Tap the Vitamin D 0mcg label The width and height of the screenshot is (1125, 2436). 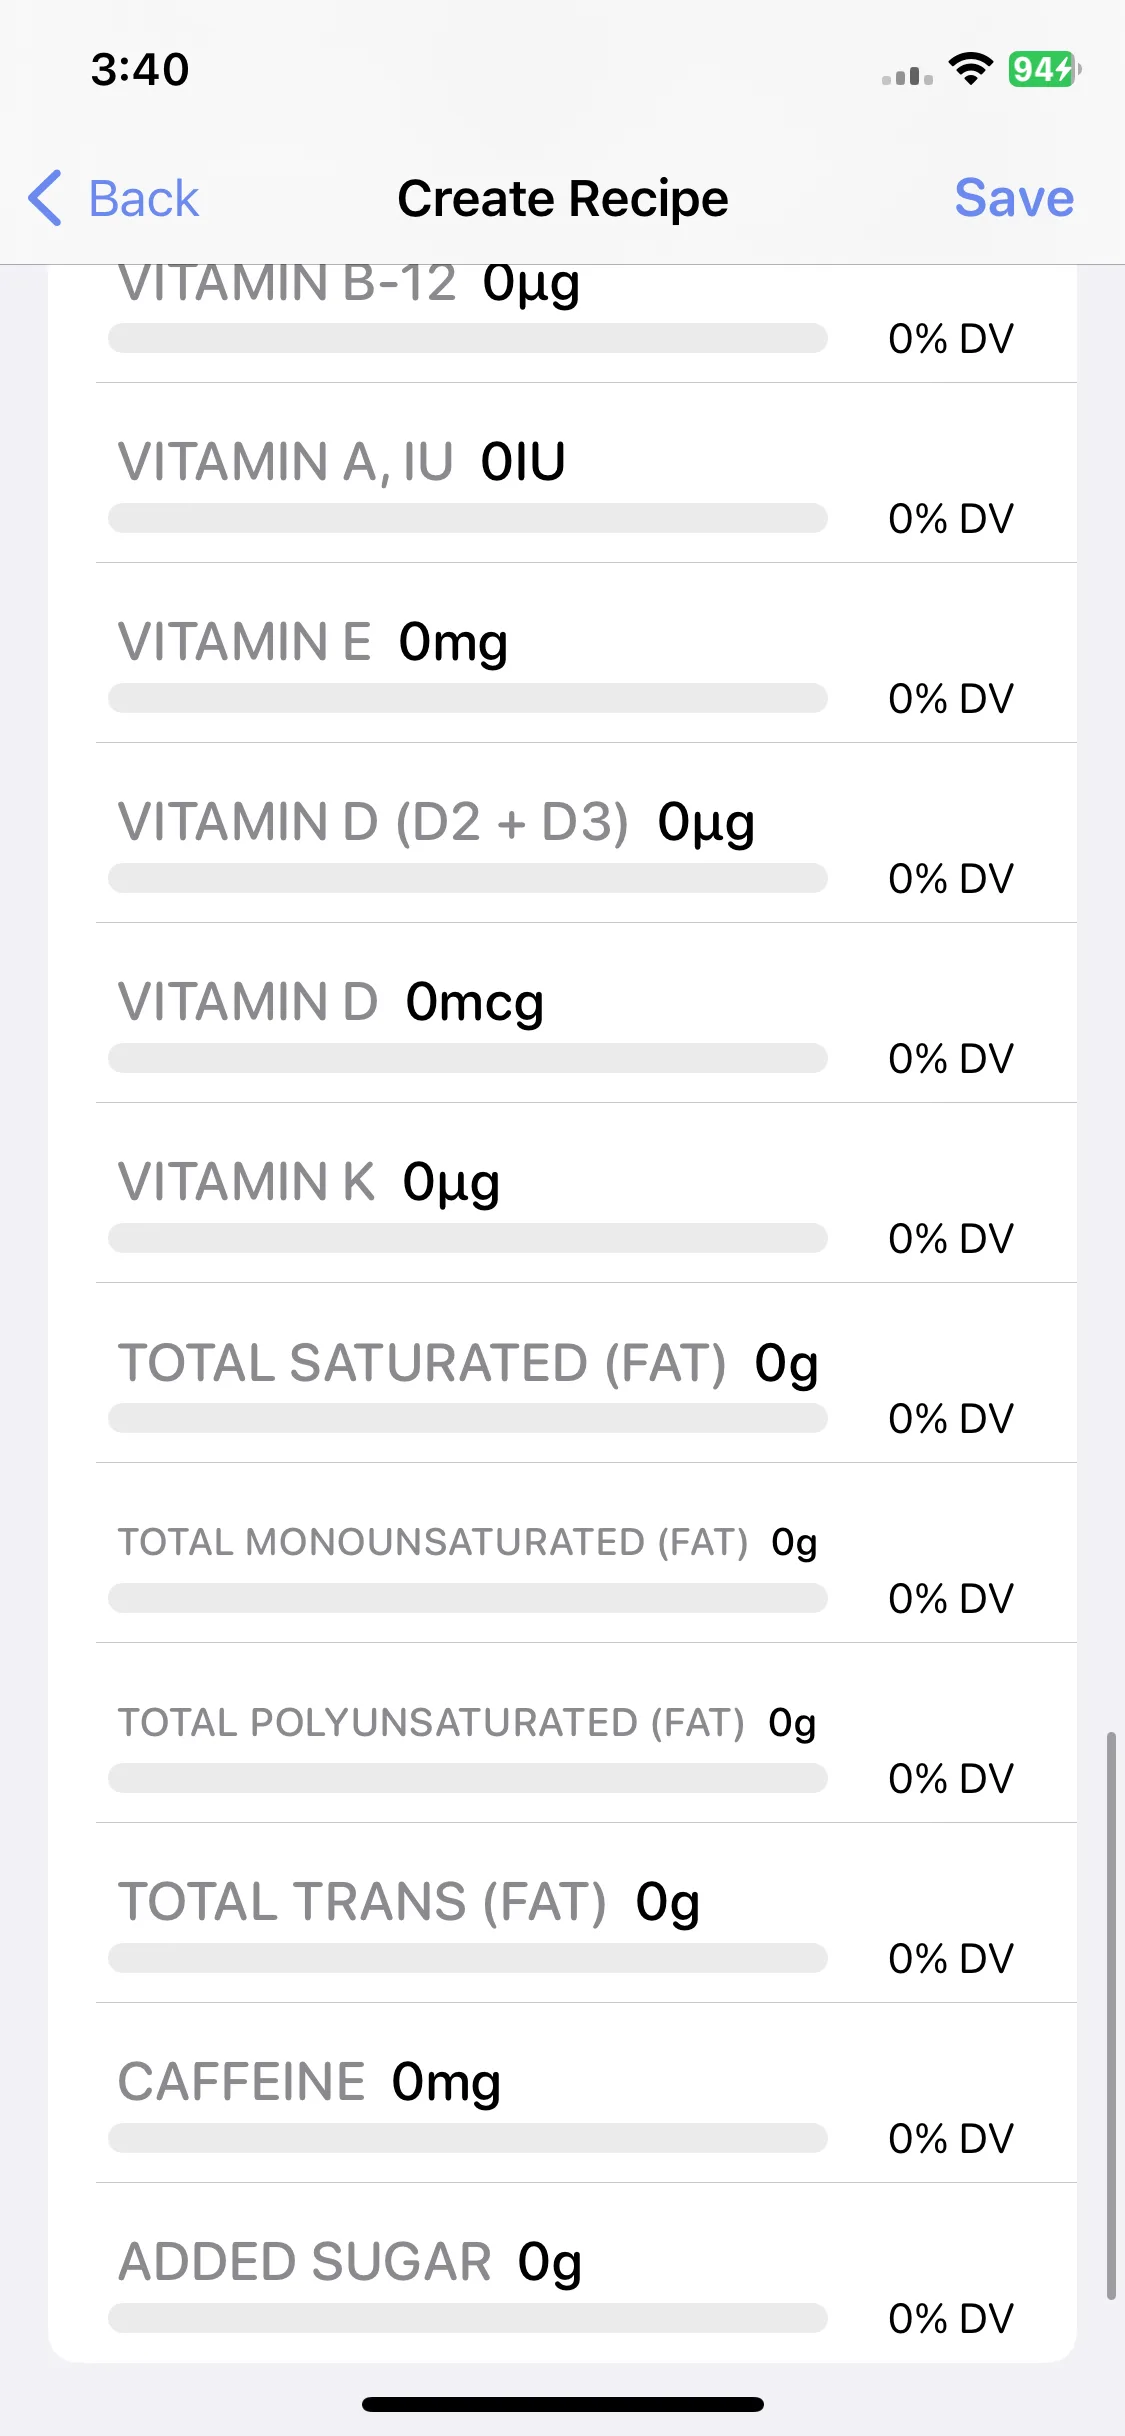[x=331, y=1002]
